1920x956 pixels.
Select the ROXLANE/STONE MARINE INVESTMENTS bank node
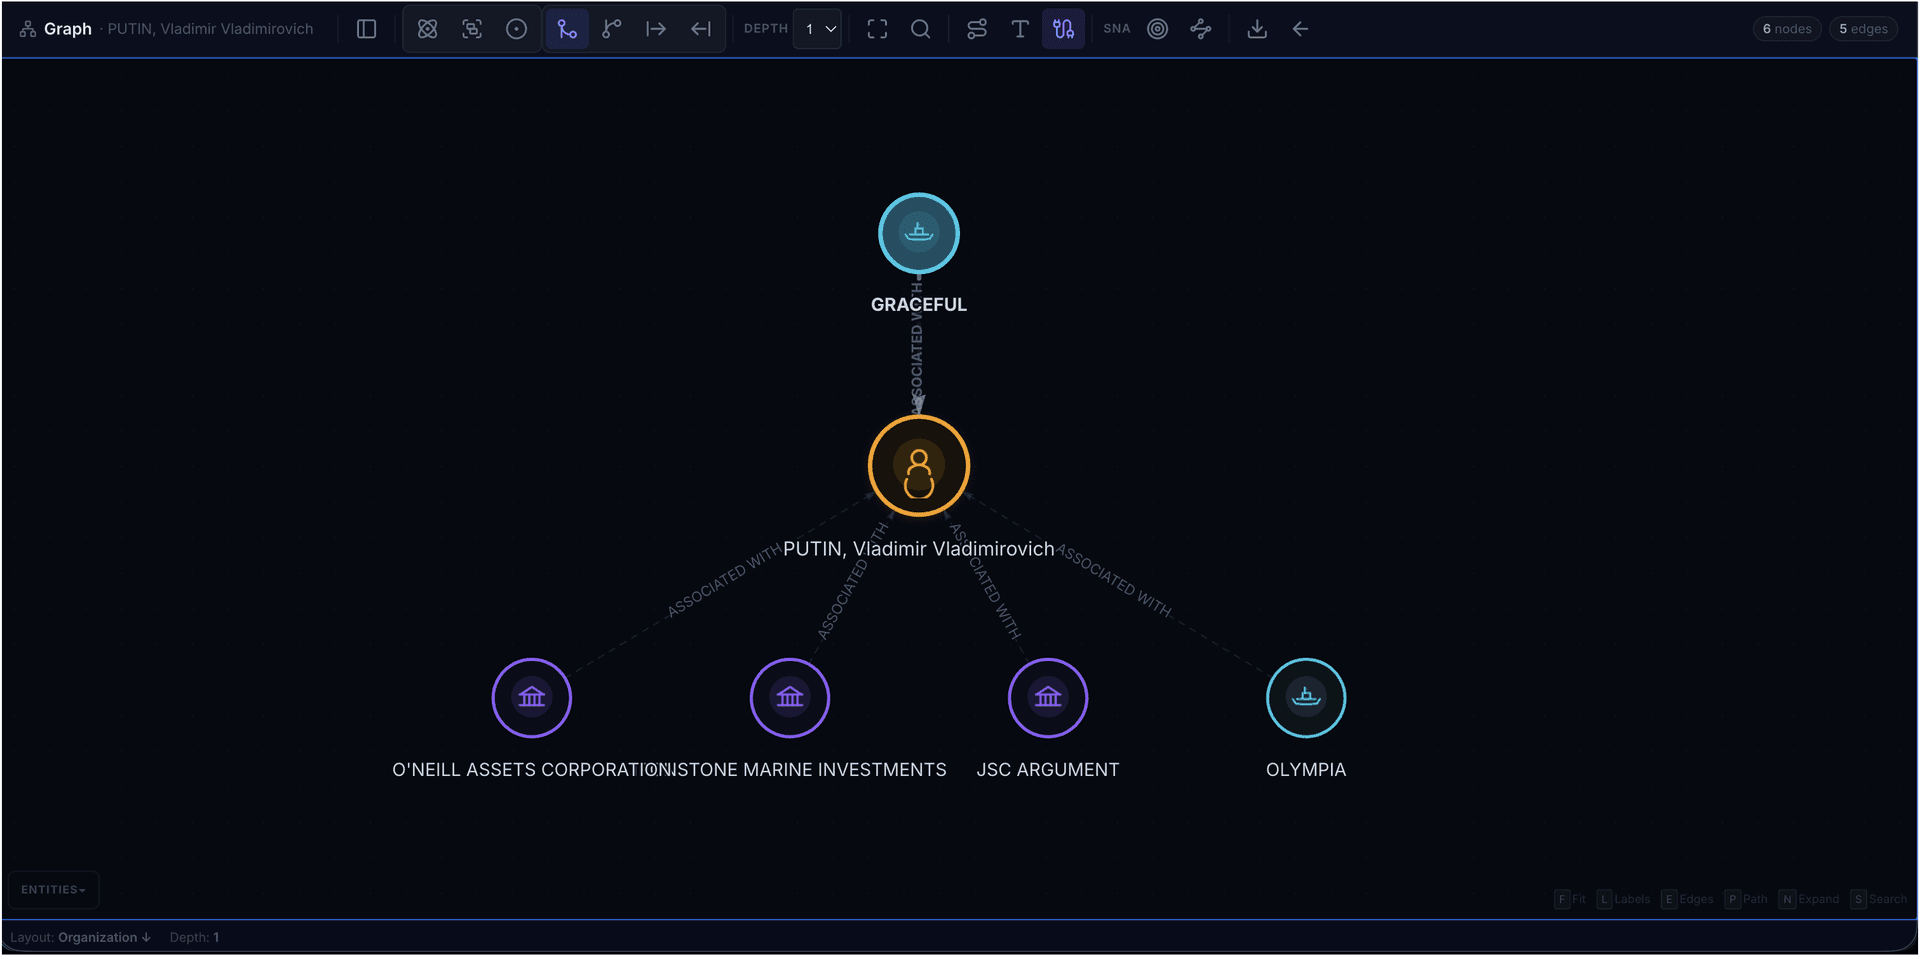pos(790,698)
